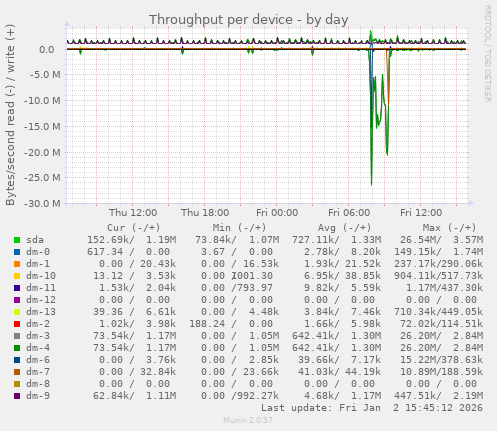Click the '-15.0 M' y-axis label
497x431 pixels.
click(x=42, y=126)
